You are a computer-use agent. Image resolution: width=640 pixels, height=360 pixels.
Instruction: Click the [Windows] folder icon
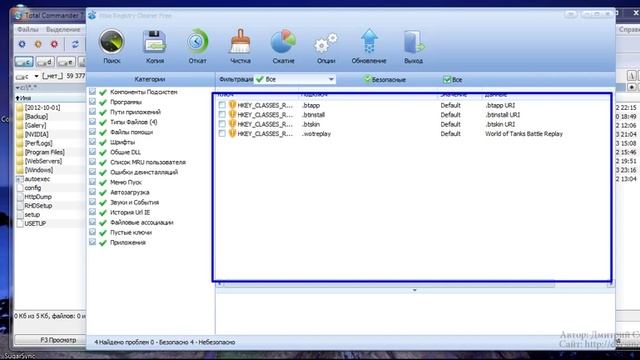[x=20, y=170]
